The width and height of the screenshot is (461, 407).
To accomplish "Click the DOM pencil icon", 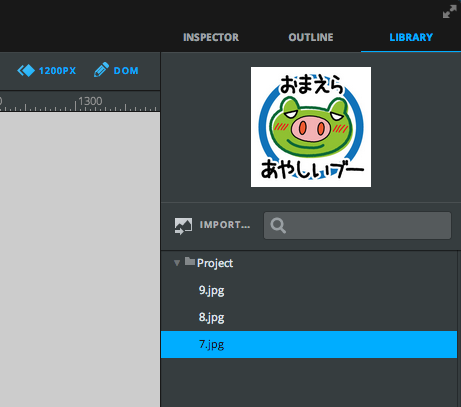I will click(101, 70).
